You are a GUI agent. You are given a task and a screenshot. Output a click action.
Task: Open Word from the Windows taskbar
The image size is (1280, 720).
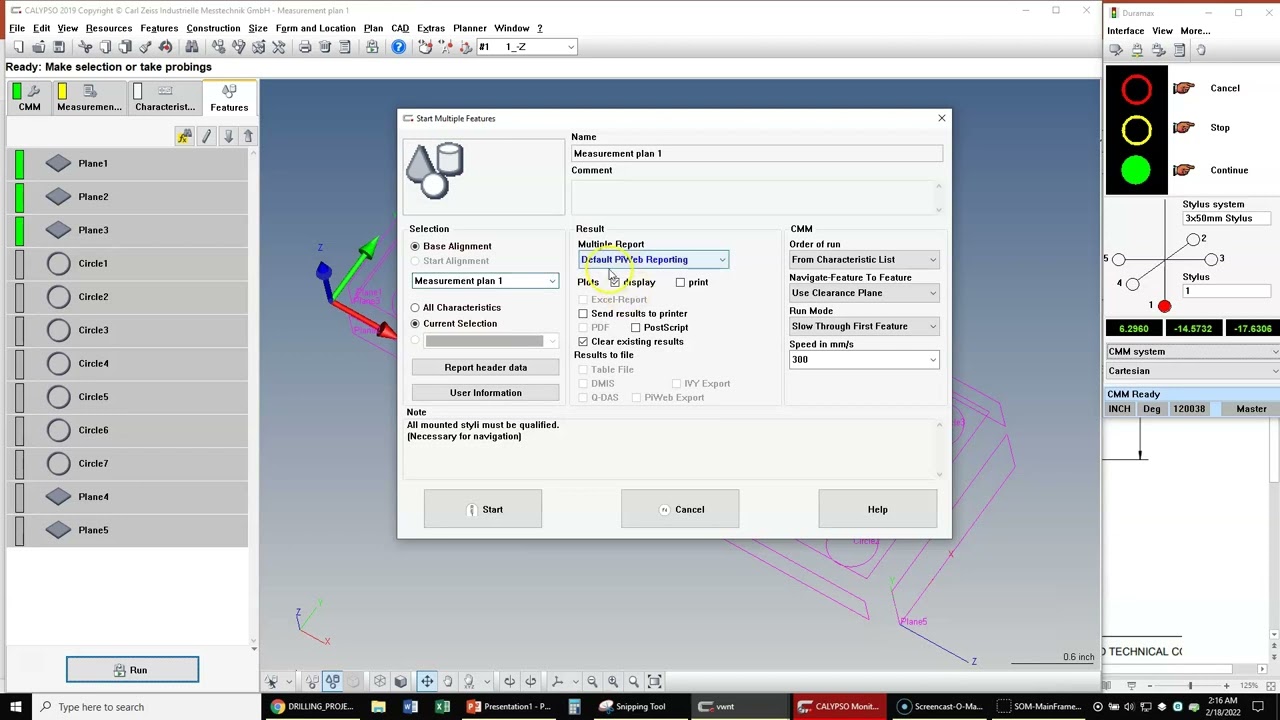point(410,707)
